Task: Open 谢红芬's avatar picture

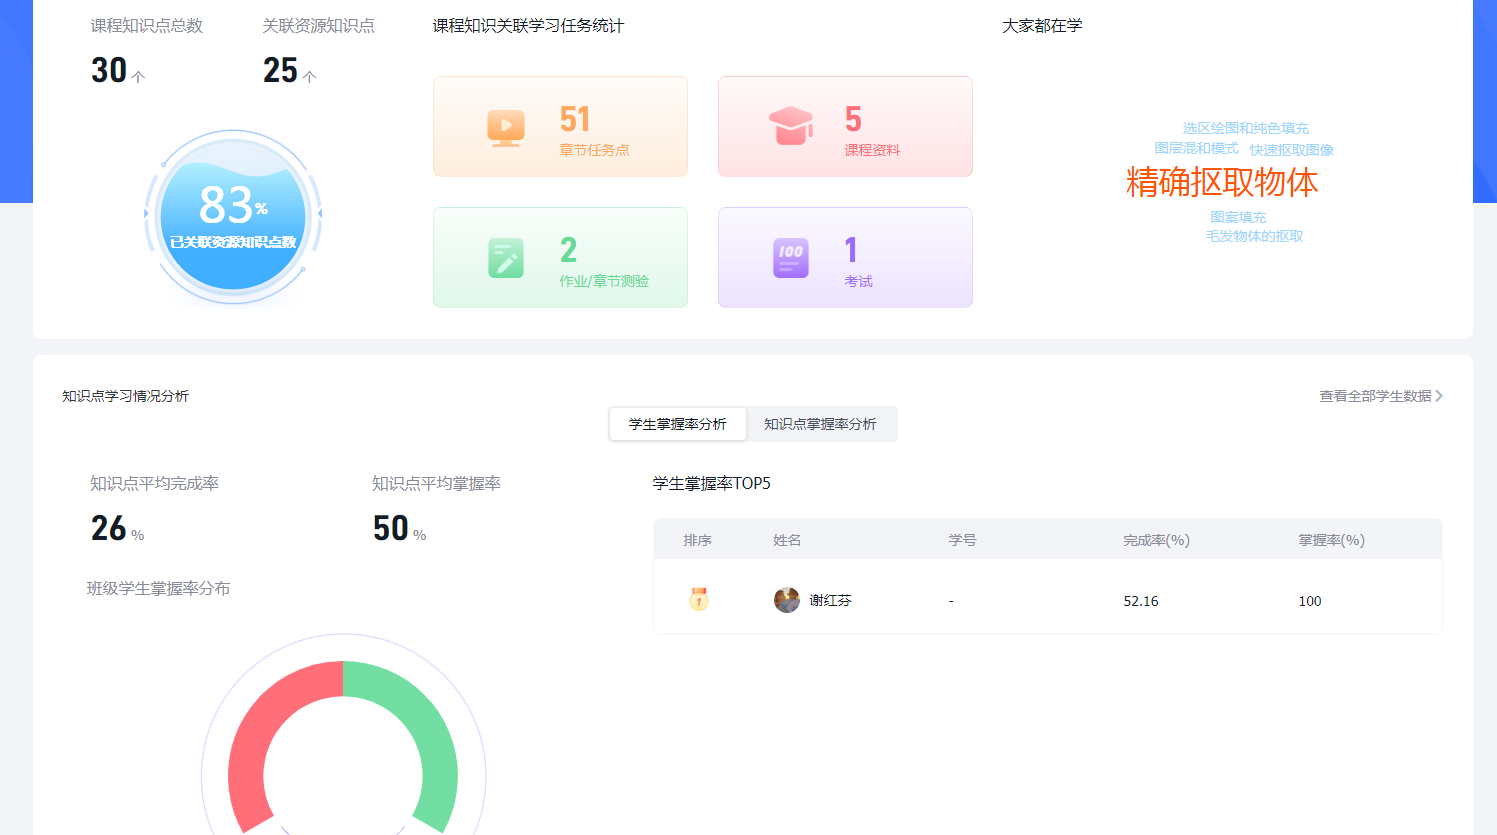Action: 787,600
